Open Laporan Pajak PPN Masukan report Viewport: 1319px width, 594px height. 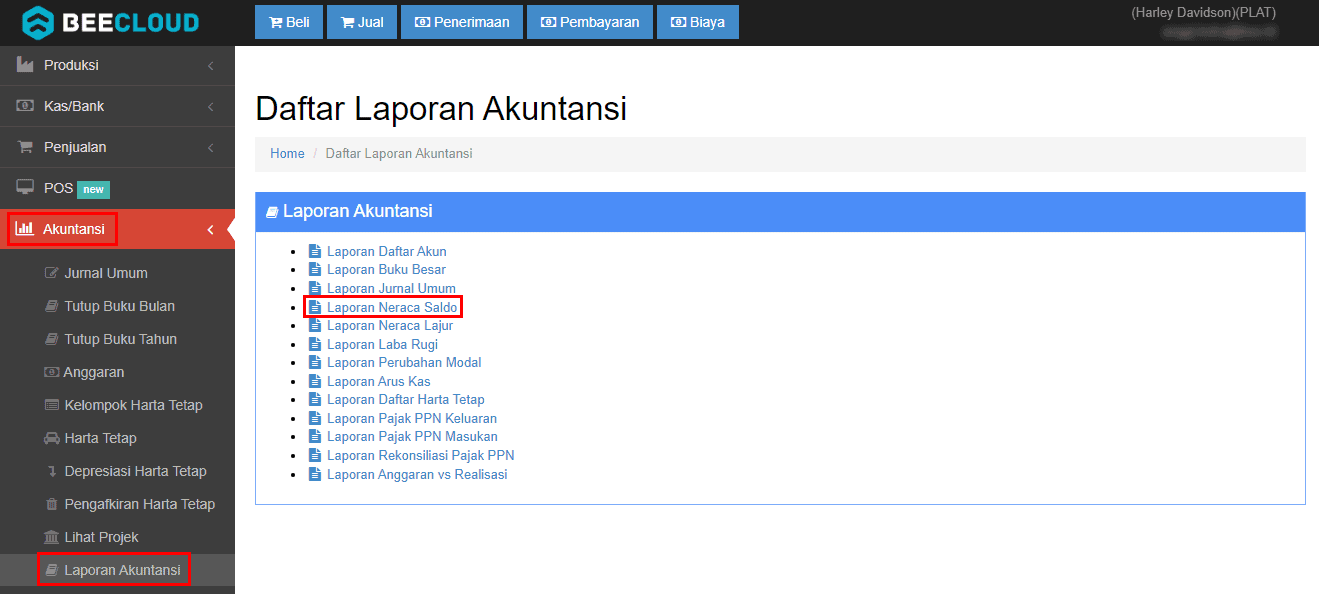[x=412, y=437]
